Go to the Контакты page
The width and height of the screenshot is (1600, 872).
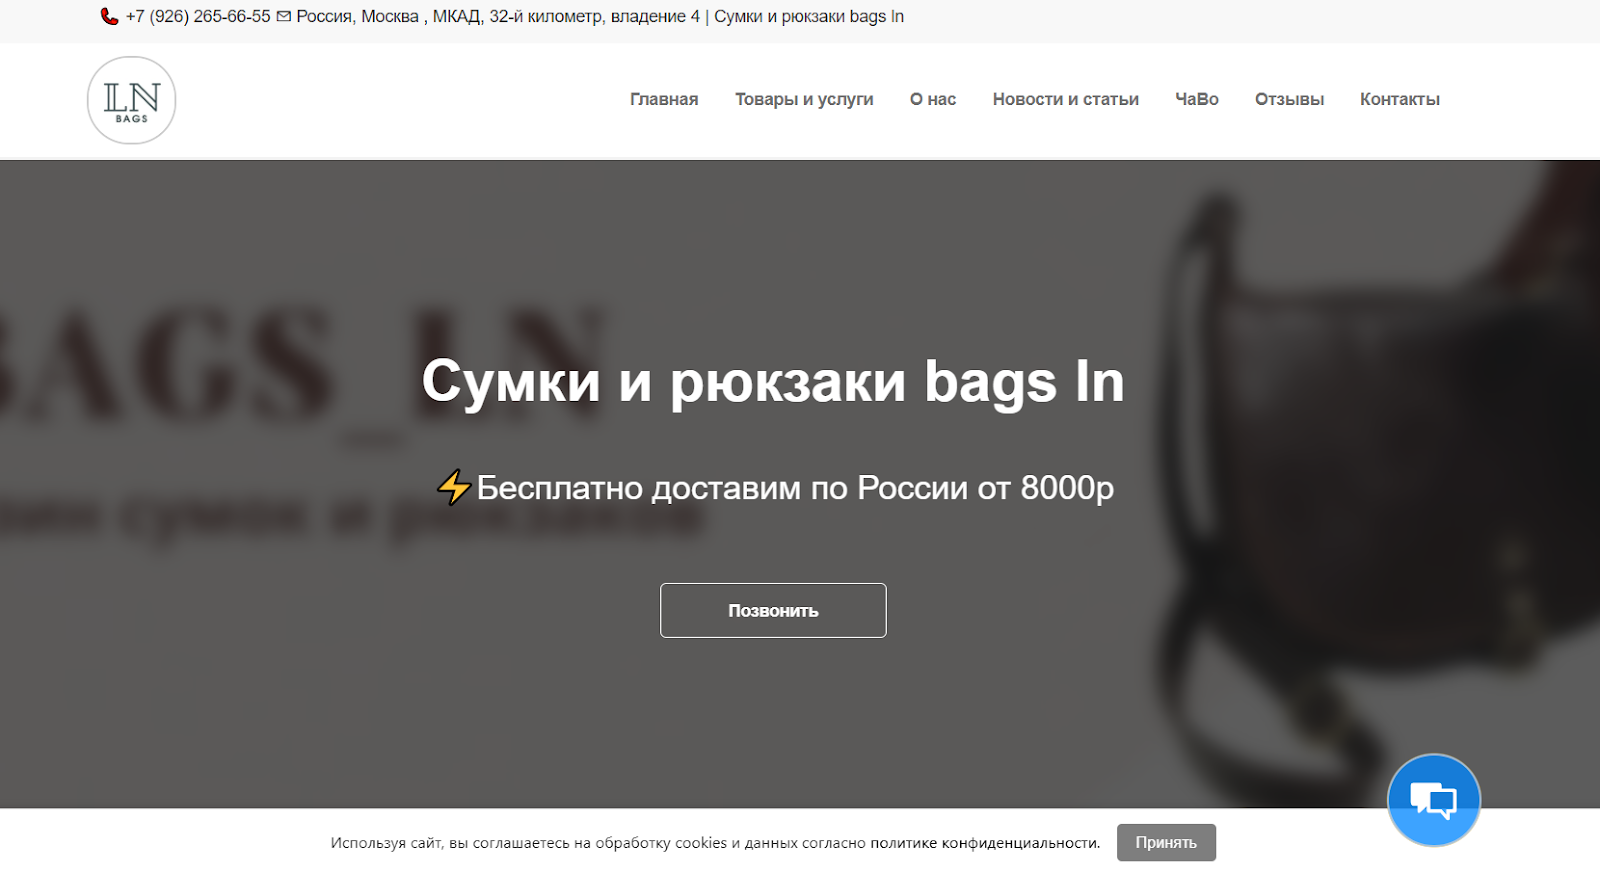click(1400, 99)
